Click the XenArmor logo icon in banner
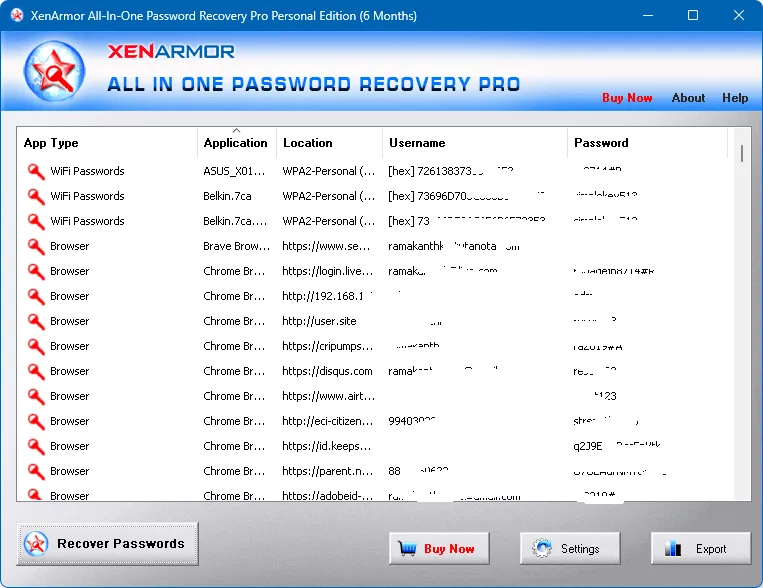 [x=48, y=69]
